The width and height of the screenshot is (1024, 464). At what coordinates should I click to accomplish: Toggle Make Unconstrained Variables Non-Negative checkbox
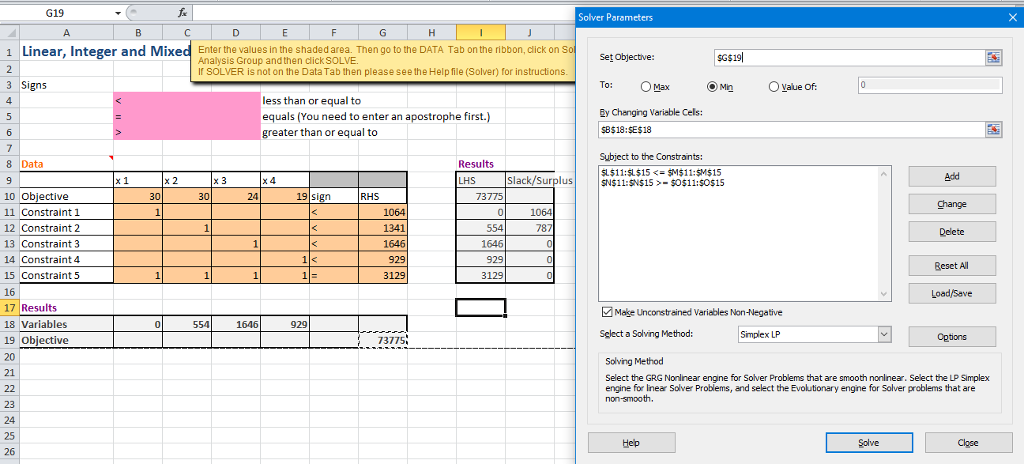pyautogui.click(x=607, y=312)
